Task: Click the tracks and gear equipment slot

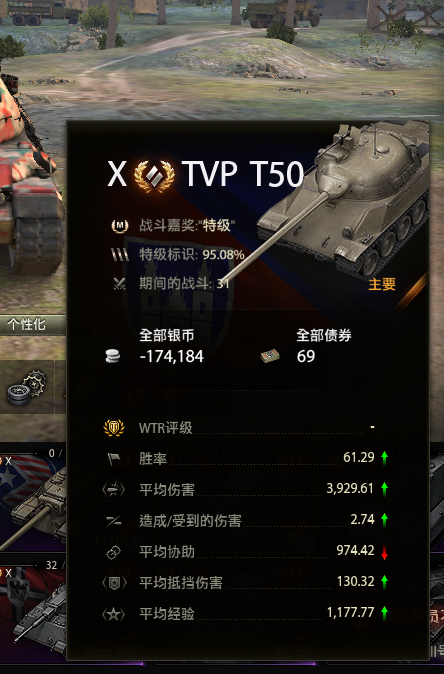Action: point(27,388)
